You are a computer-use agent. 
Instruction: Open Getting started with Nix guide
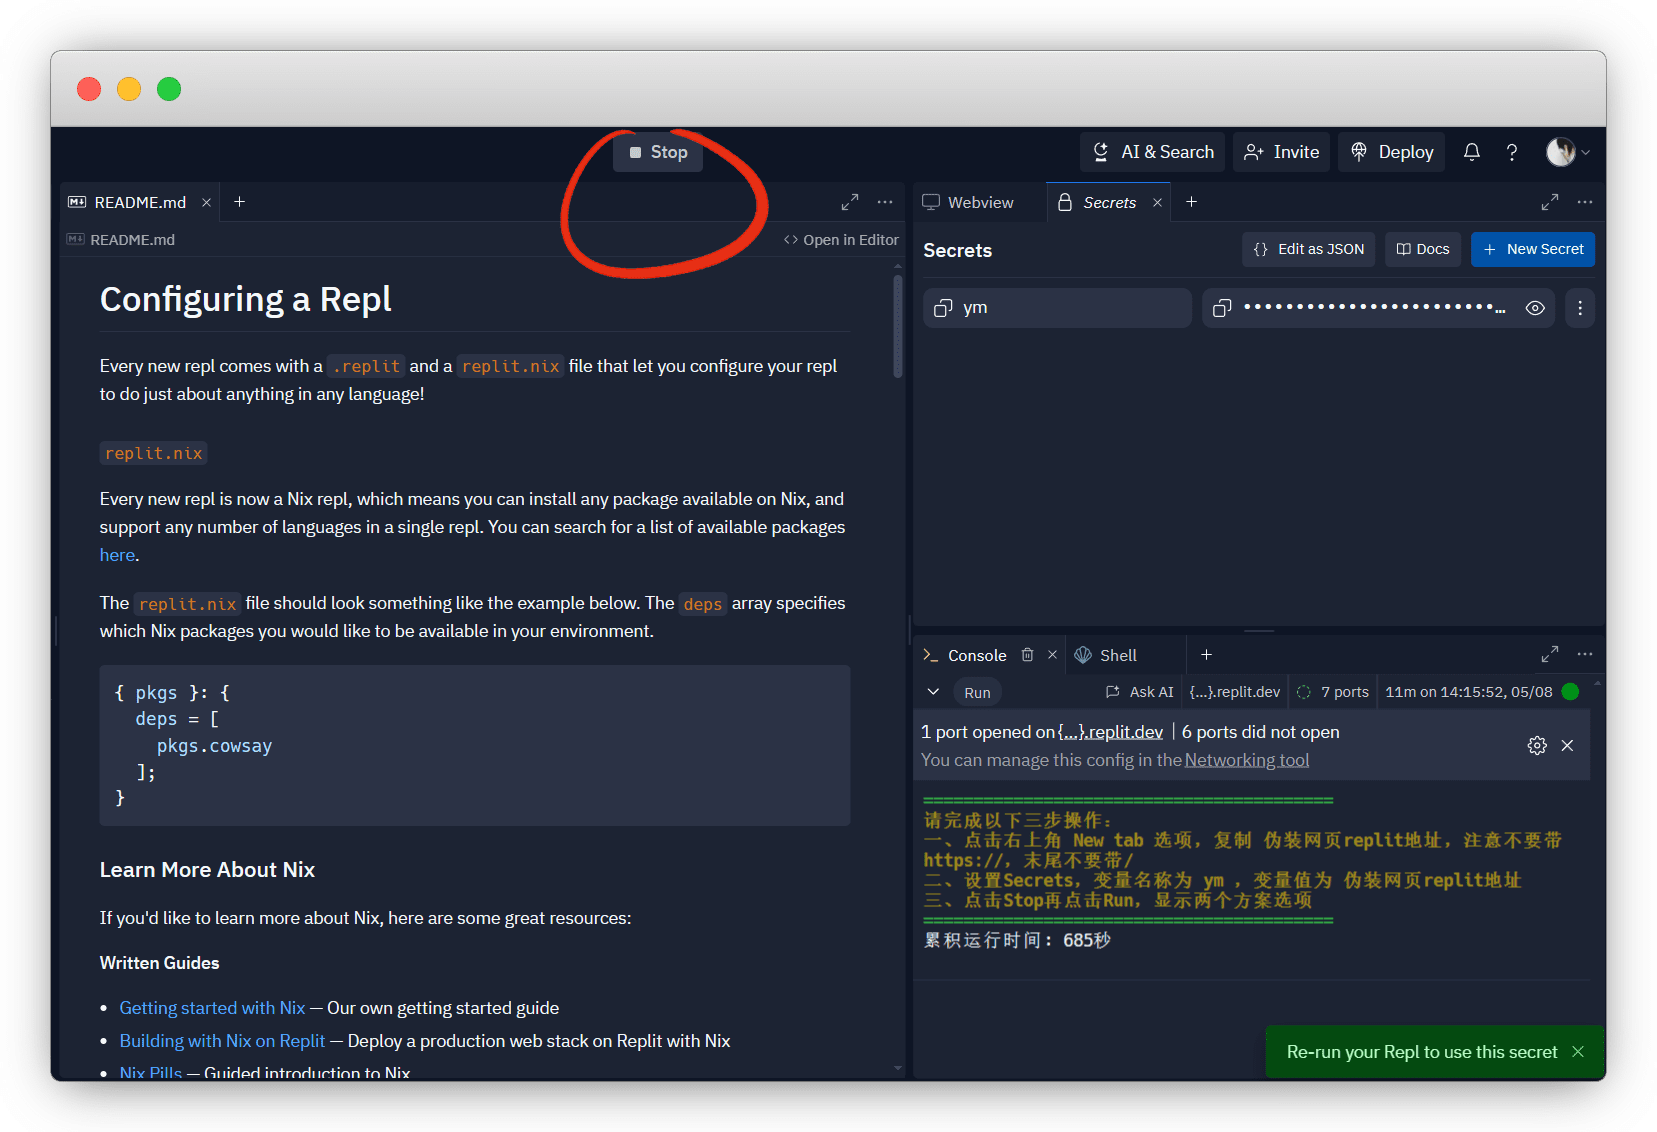pos(212,1008)
